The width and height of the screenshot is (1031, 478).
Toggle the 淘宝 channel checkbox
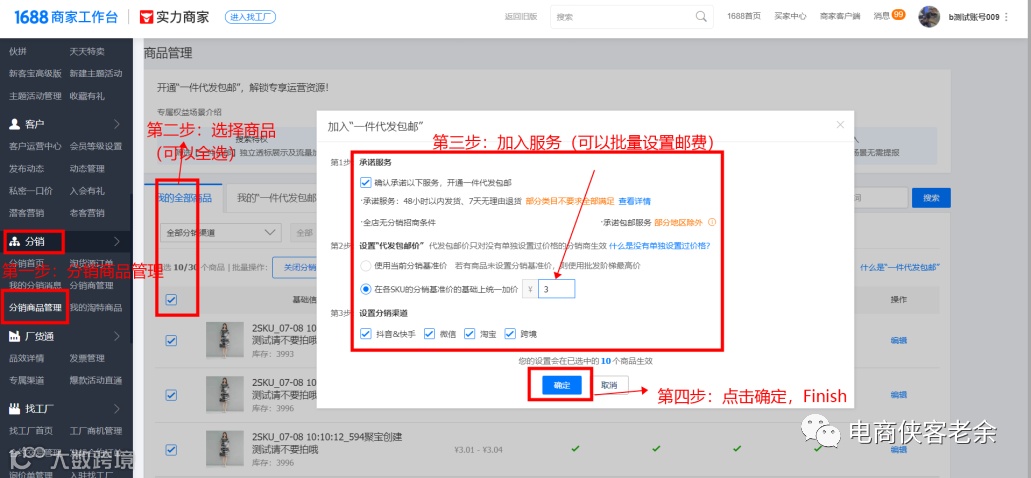click(469, 333)
